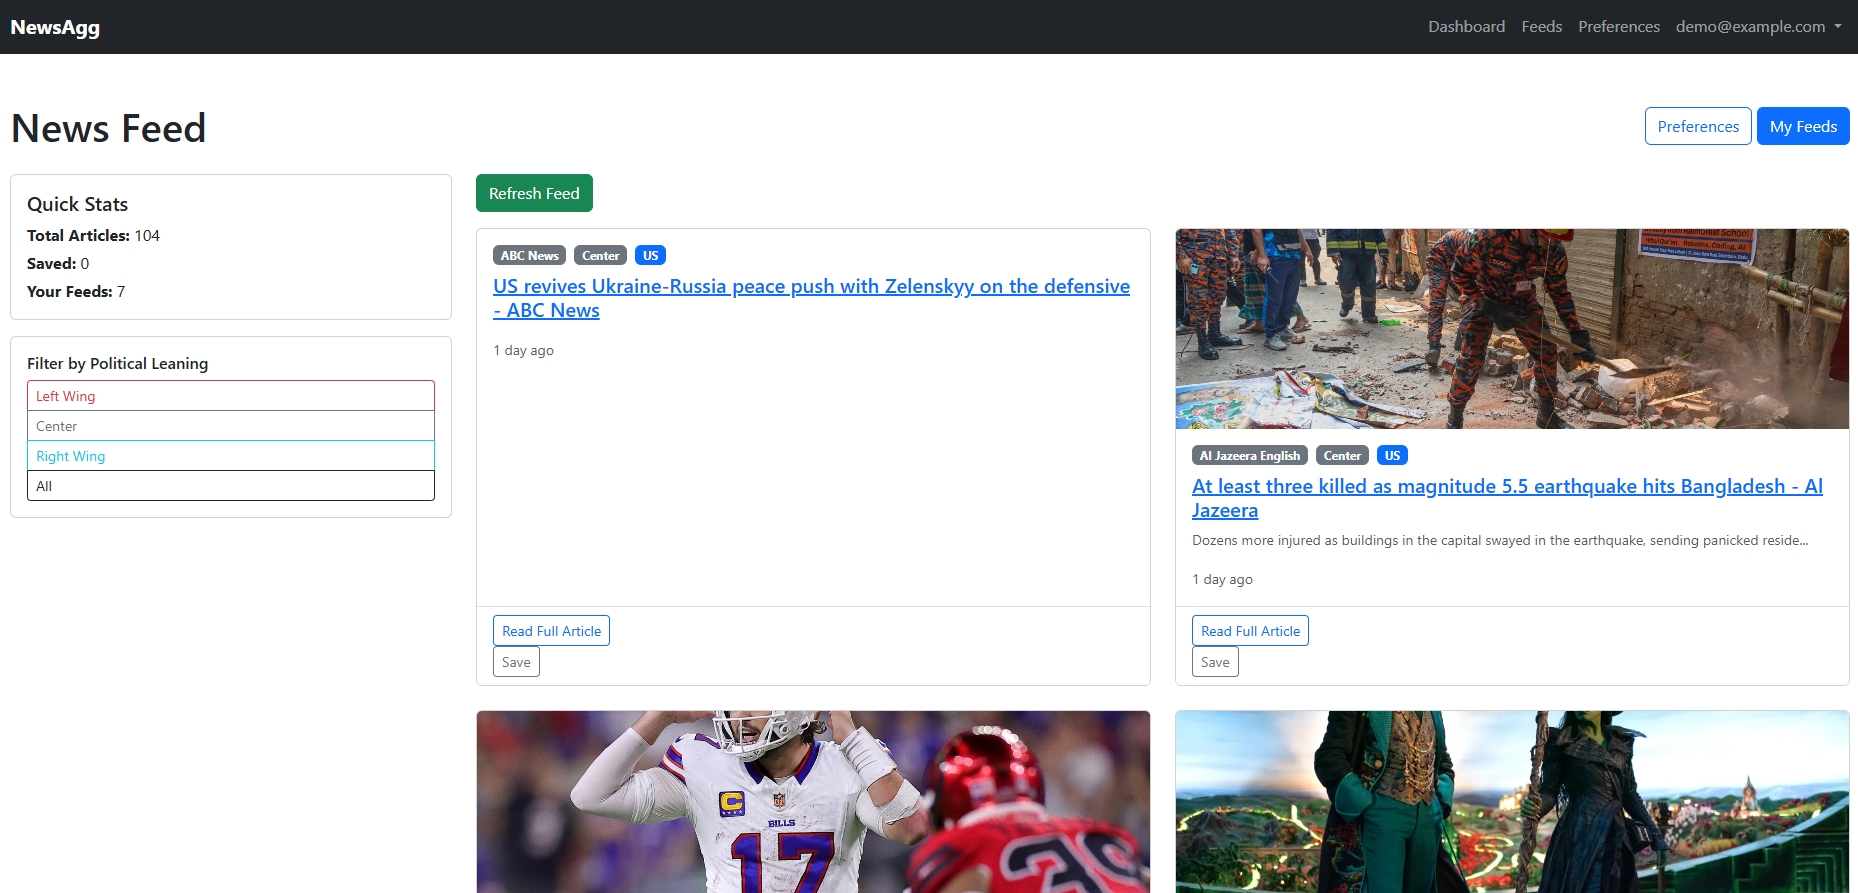Save the Al Jazeera earthquake article
This screenshot has height=893, width=1858.
[x=1215, y=662]
